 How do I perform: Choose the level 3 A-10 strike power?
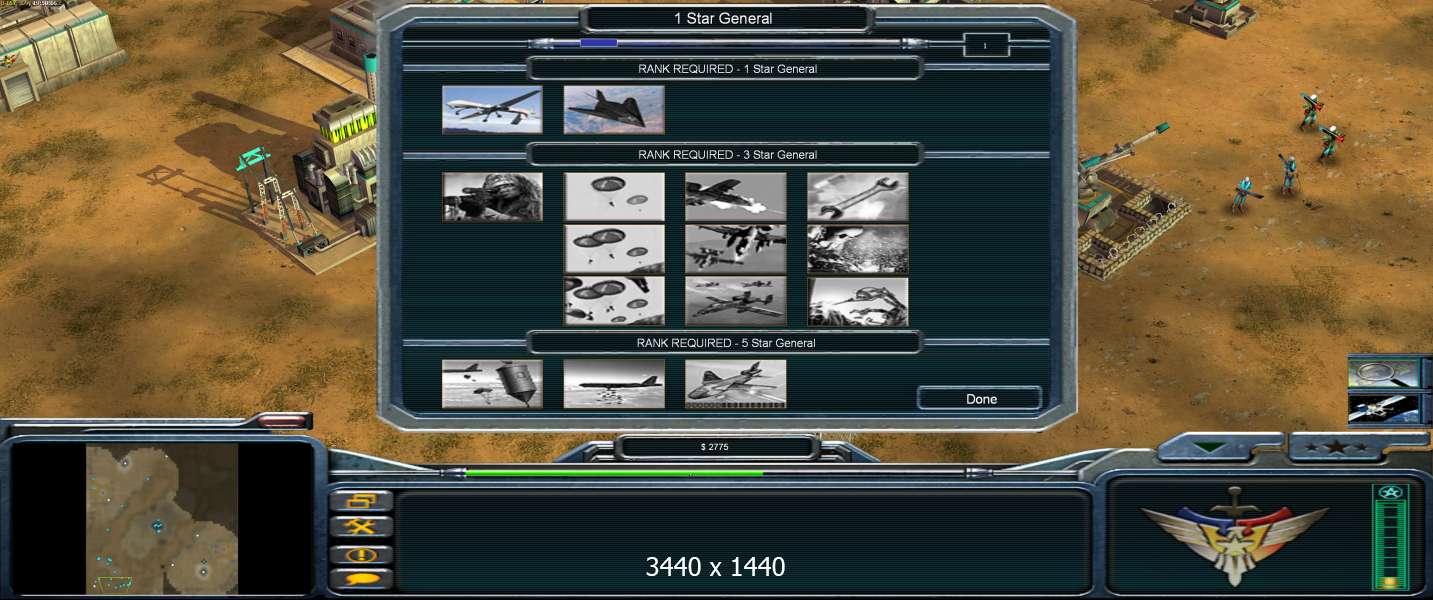point(736,301)
